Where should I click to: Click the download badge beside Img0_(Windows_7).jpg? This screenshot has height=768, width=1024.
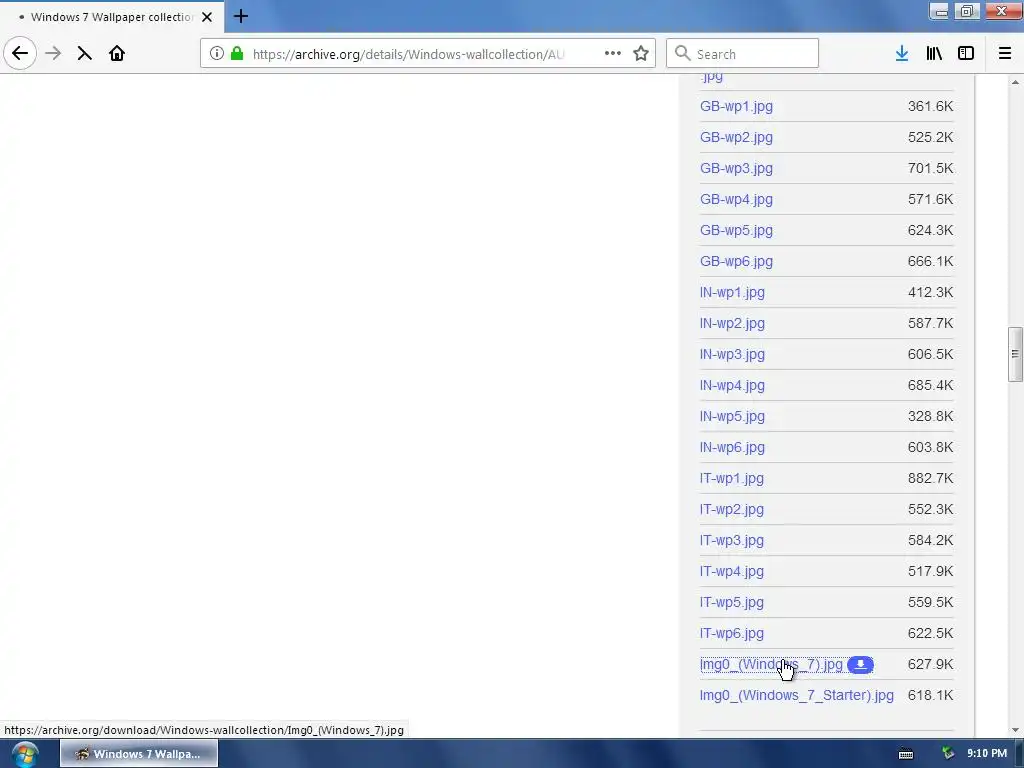(x=860, y=664)
